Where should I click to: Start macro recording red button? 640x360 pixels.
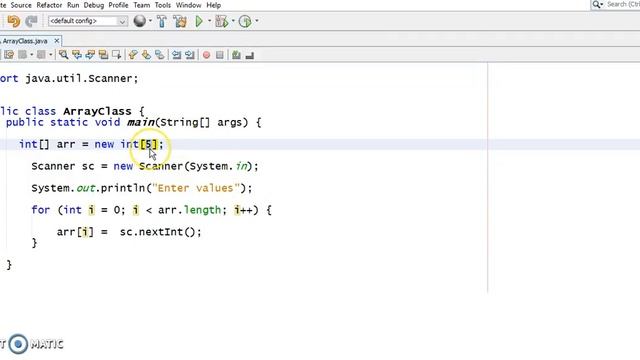(207, 55)
